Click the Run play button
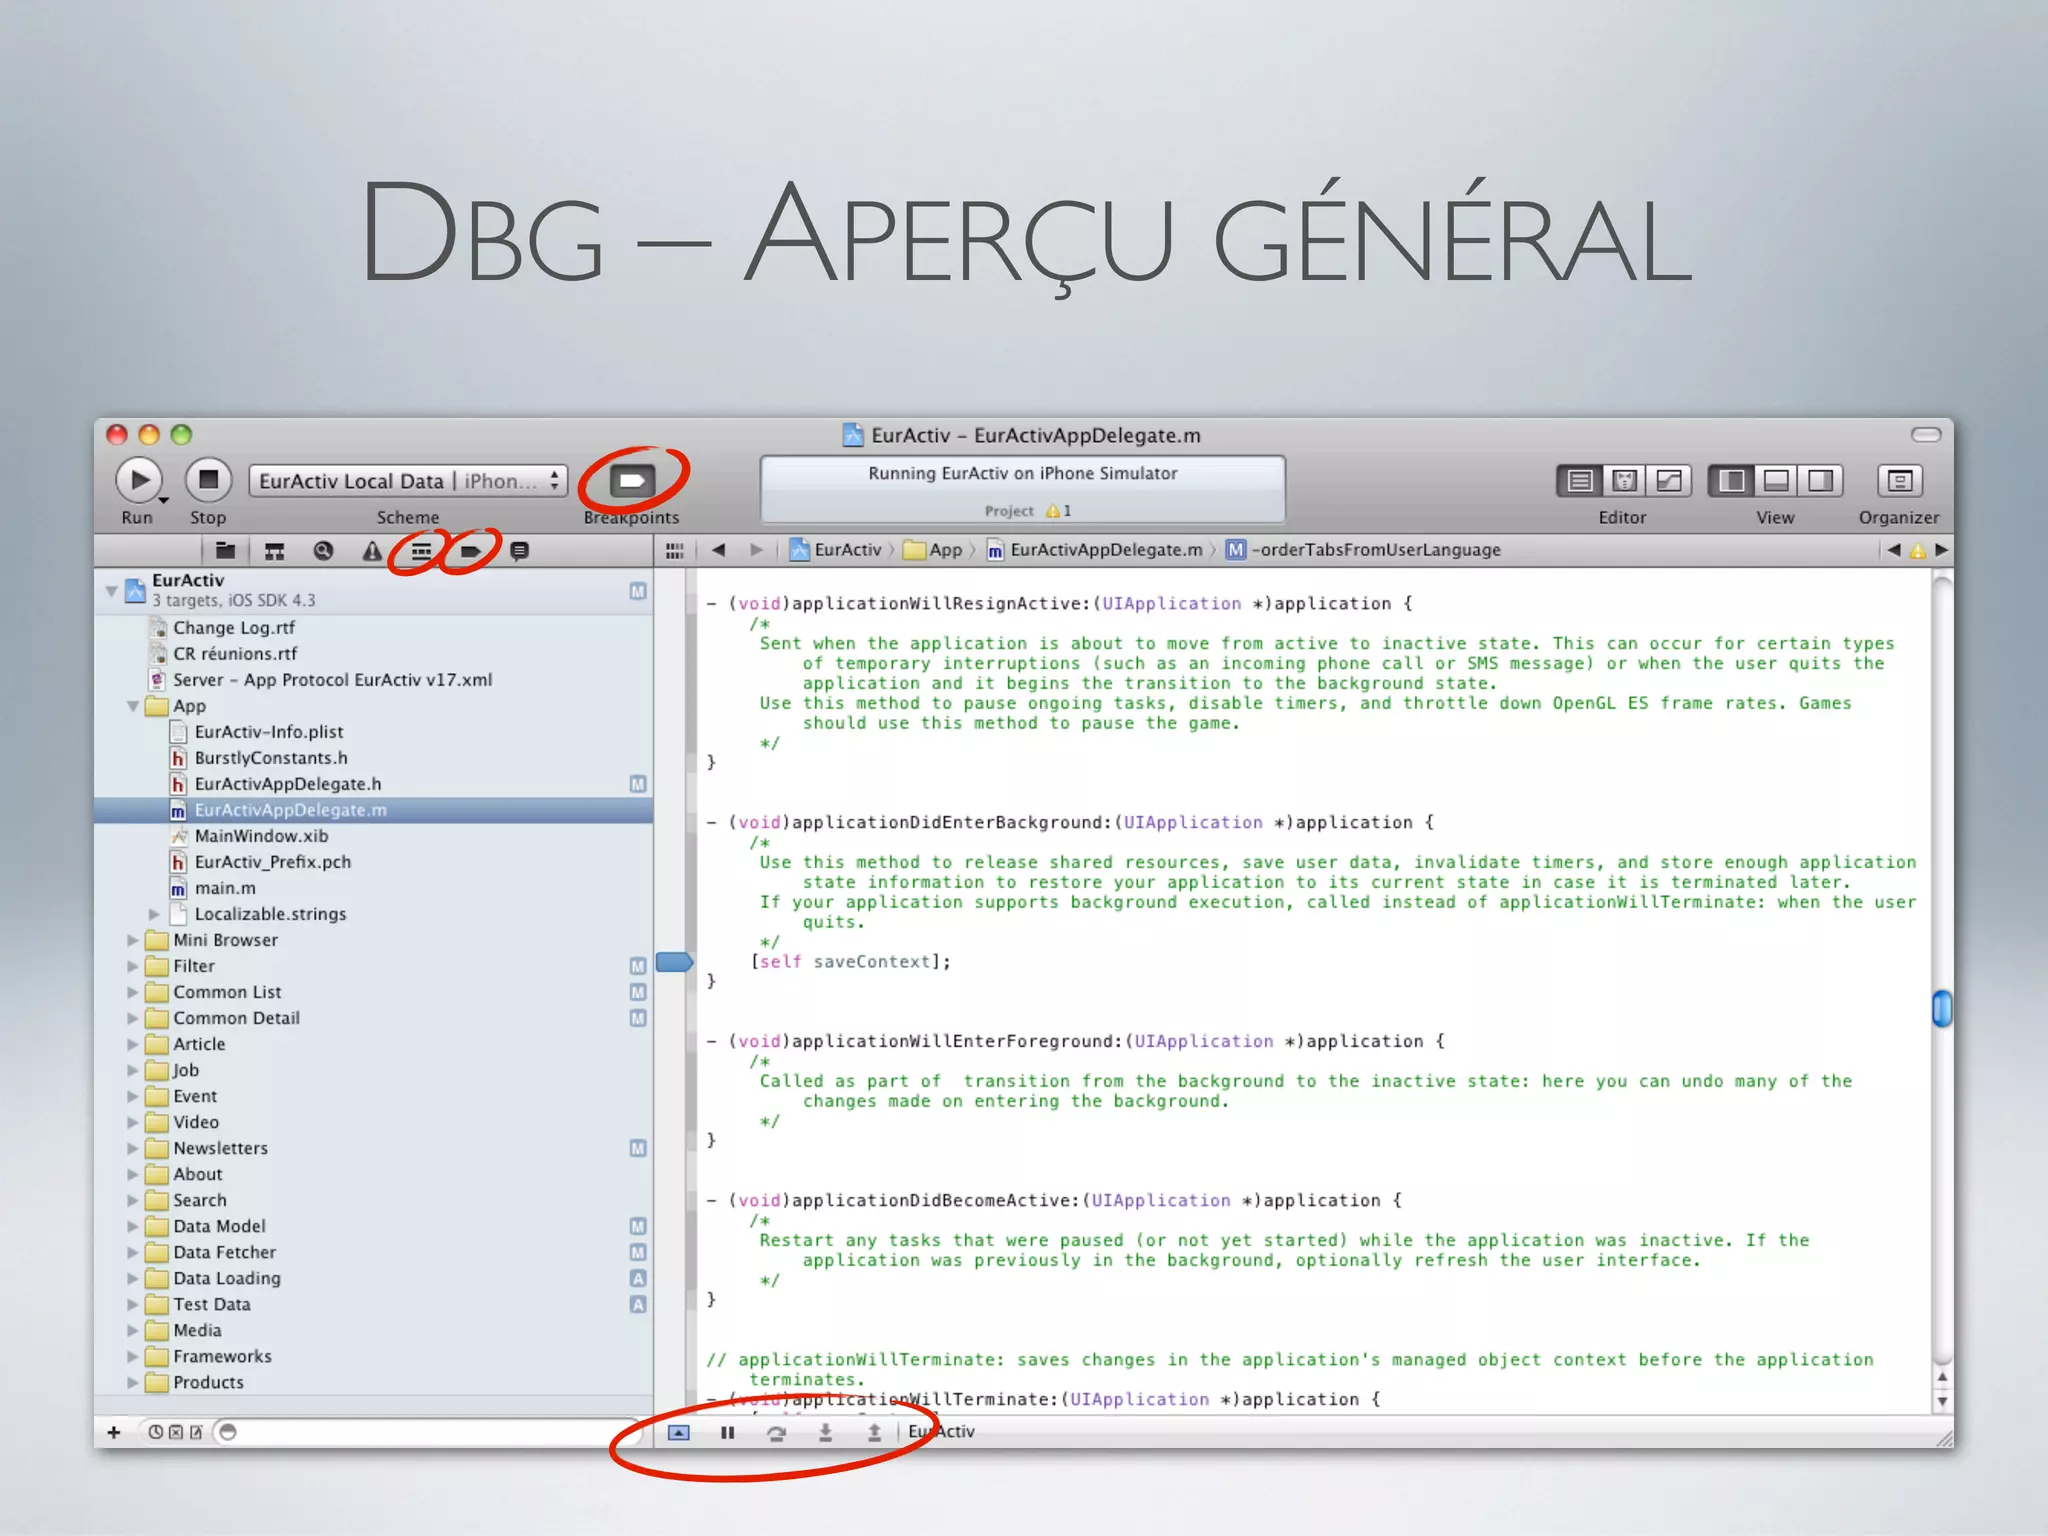 139,480
